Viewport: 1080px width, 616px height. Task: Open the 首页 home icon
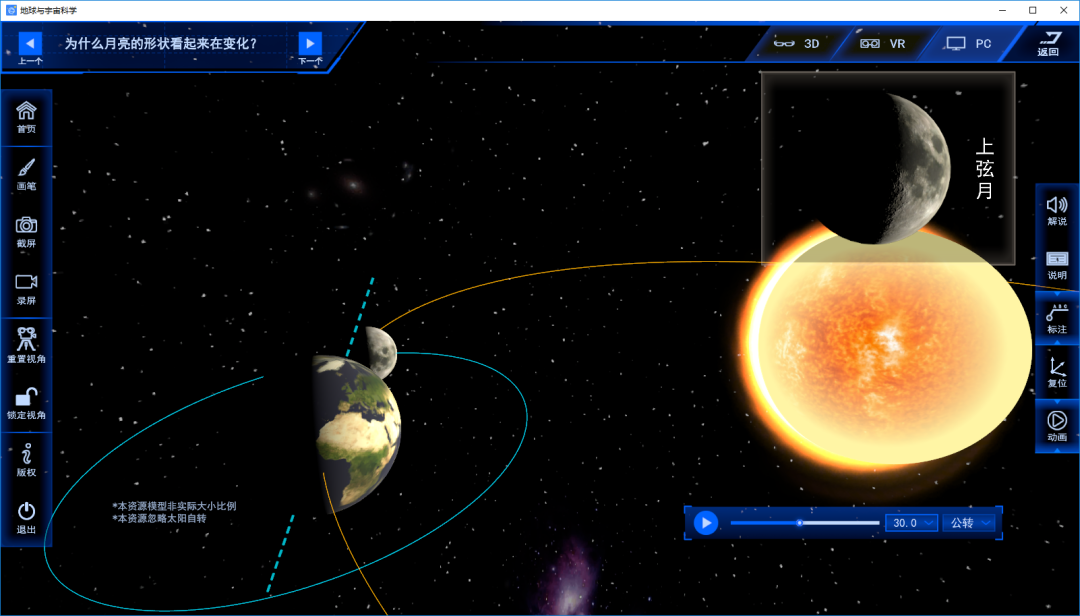pyautogui.click(x=26, y=117)
